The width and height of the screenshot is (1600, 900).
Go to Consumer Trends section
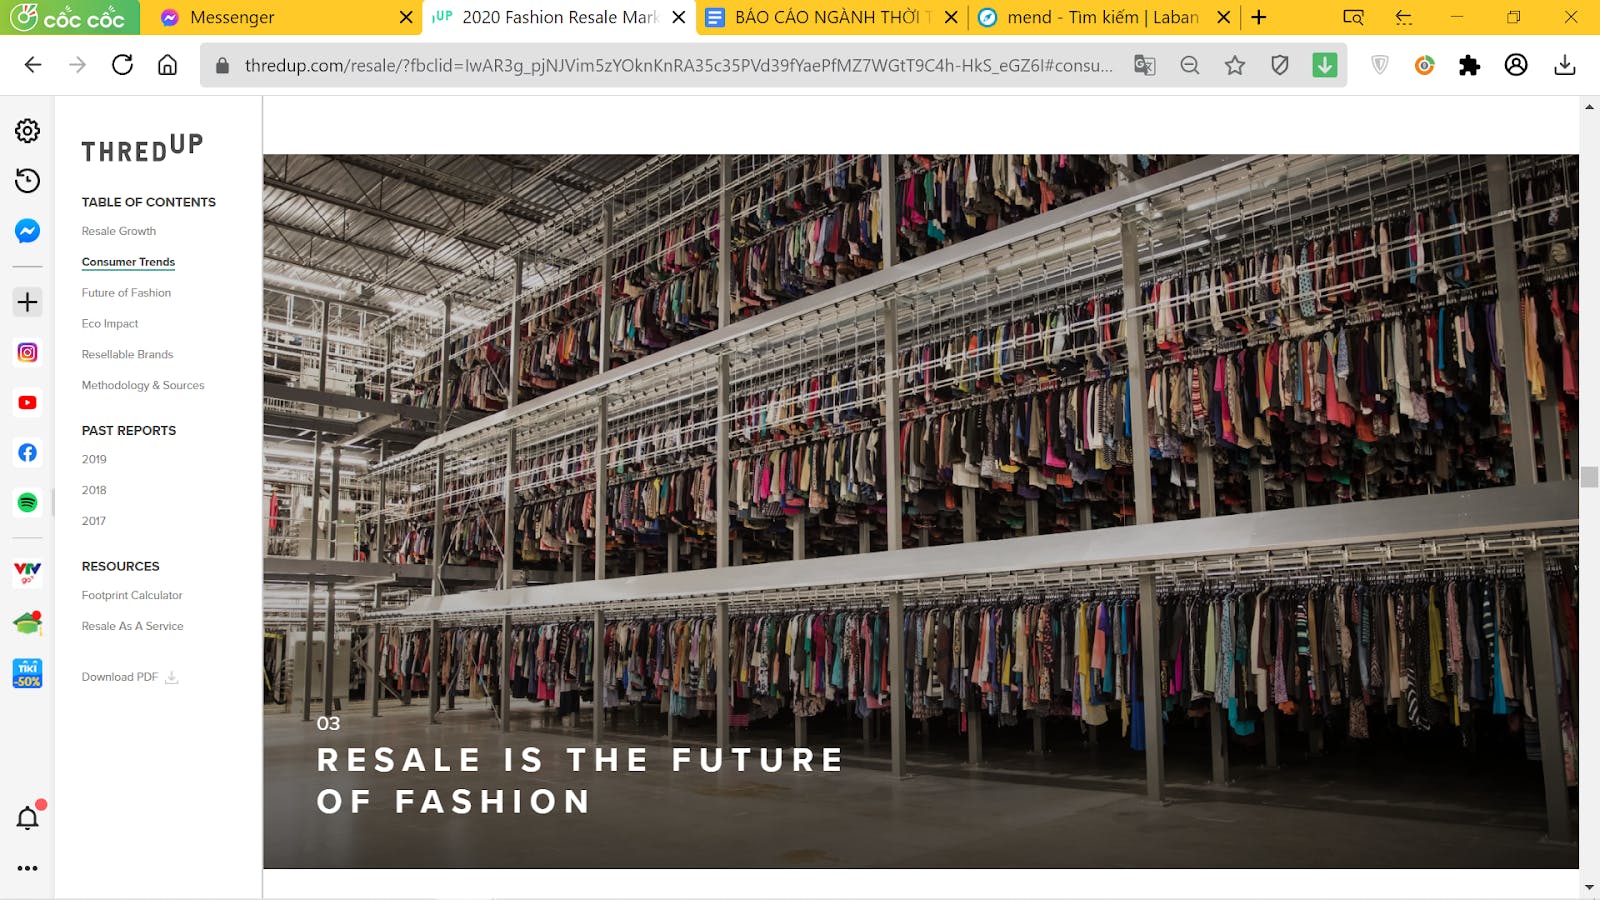[x=128, y=262]
